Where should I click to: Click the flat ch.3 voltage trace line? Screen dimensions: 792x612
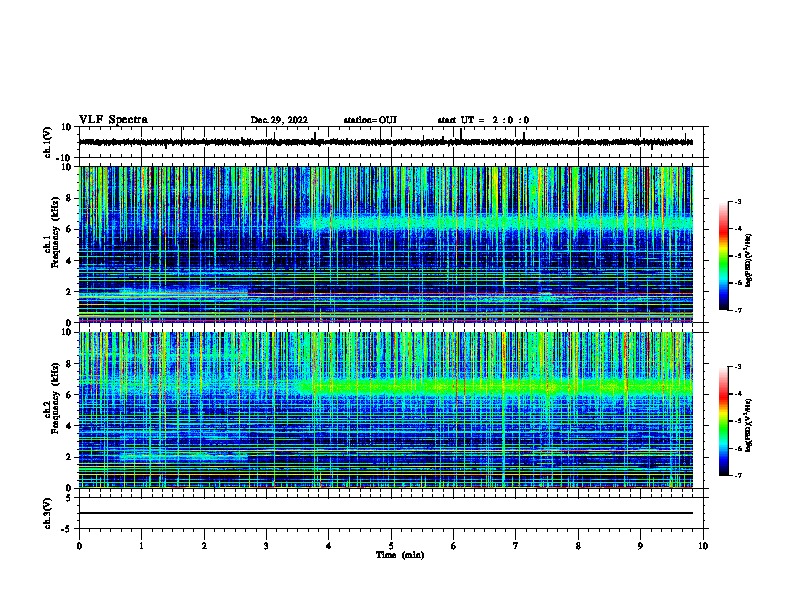[x=385, y=513]
